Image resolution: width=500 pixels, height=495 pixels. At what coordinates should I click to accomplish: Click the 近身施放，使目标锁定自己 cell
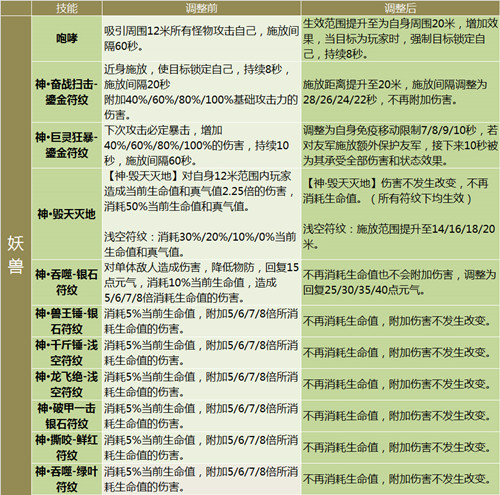point(201,92)
